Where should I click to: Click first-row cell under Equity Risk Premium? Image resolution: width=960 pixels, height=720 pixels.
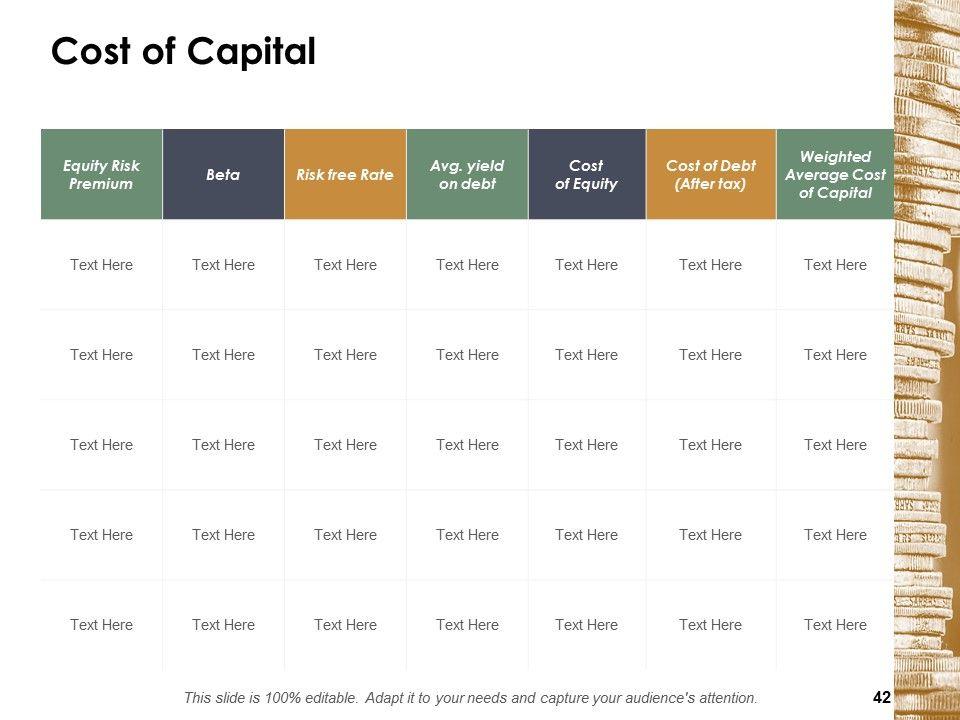click(x=101, y=265)
